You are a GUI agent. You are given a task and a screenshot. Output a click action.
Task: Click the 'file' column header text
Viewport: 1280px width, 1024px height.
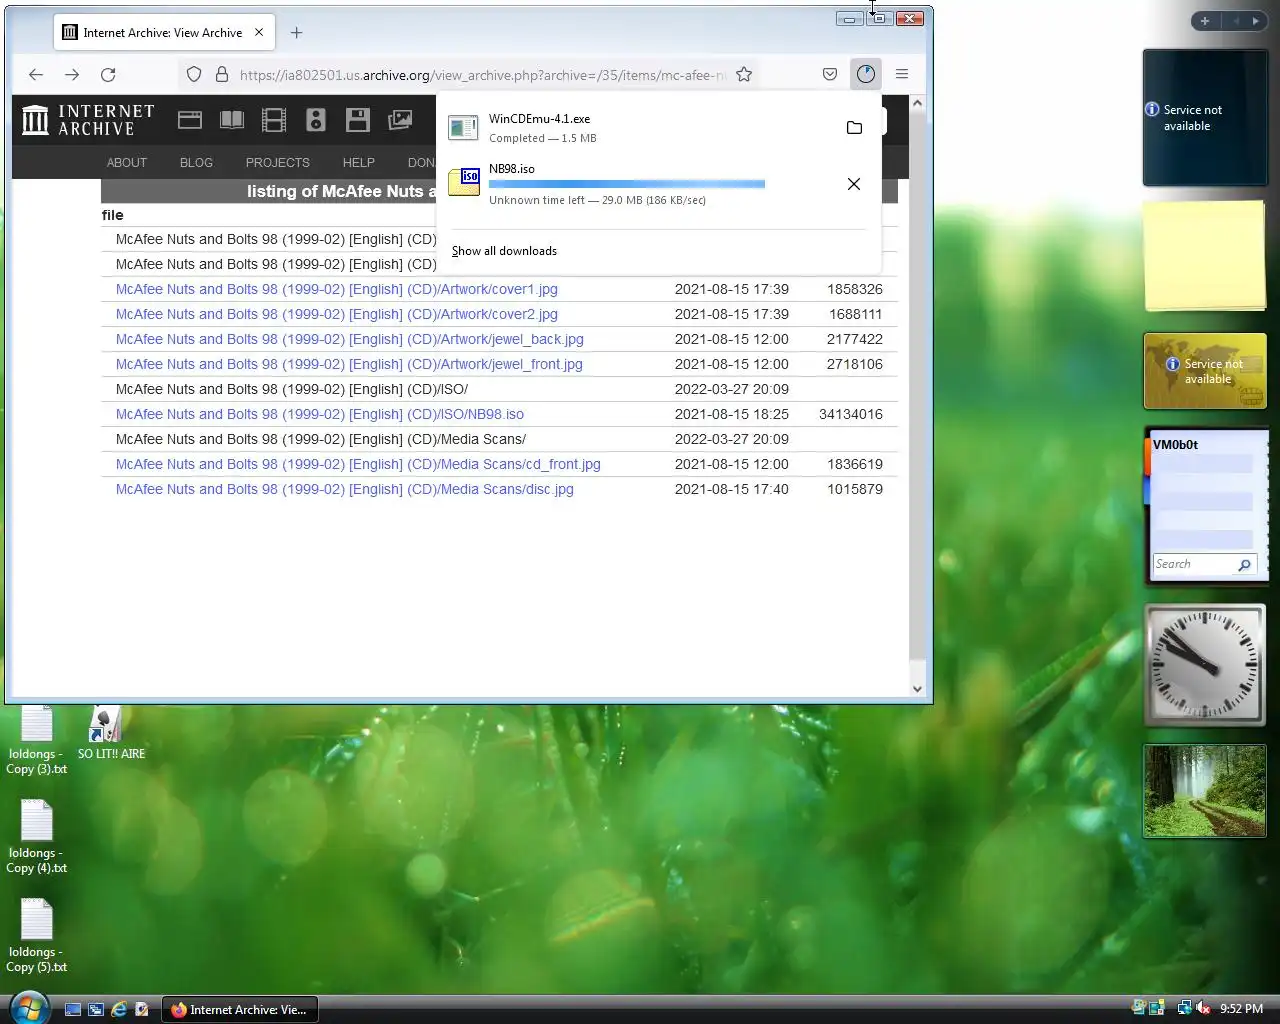[113, 215]
